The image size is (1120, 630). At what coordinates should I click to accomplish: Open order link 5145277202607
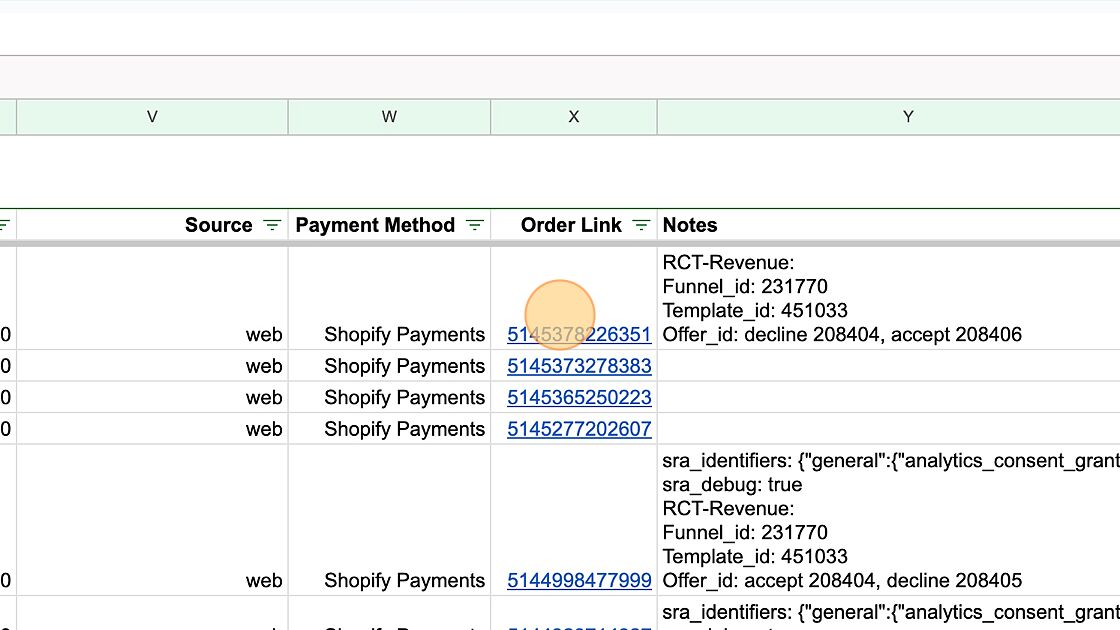point(579,429)
